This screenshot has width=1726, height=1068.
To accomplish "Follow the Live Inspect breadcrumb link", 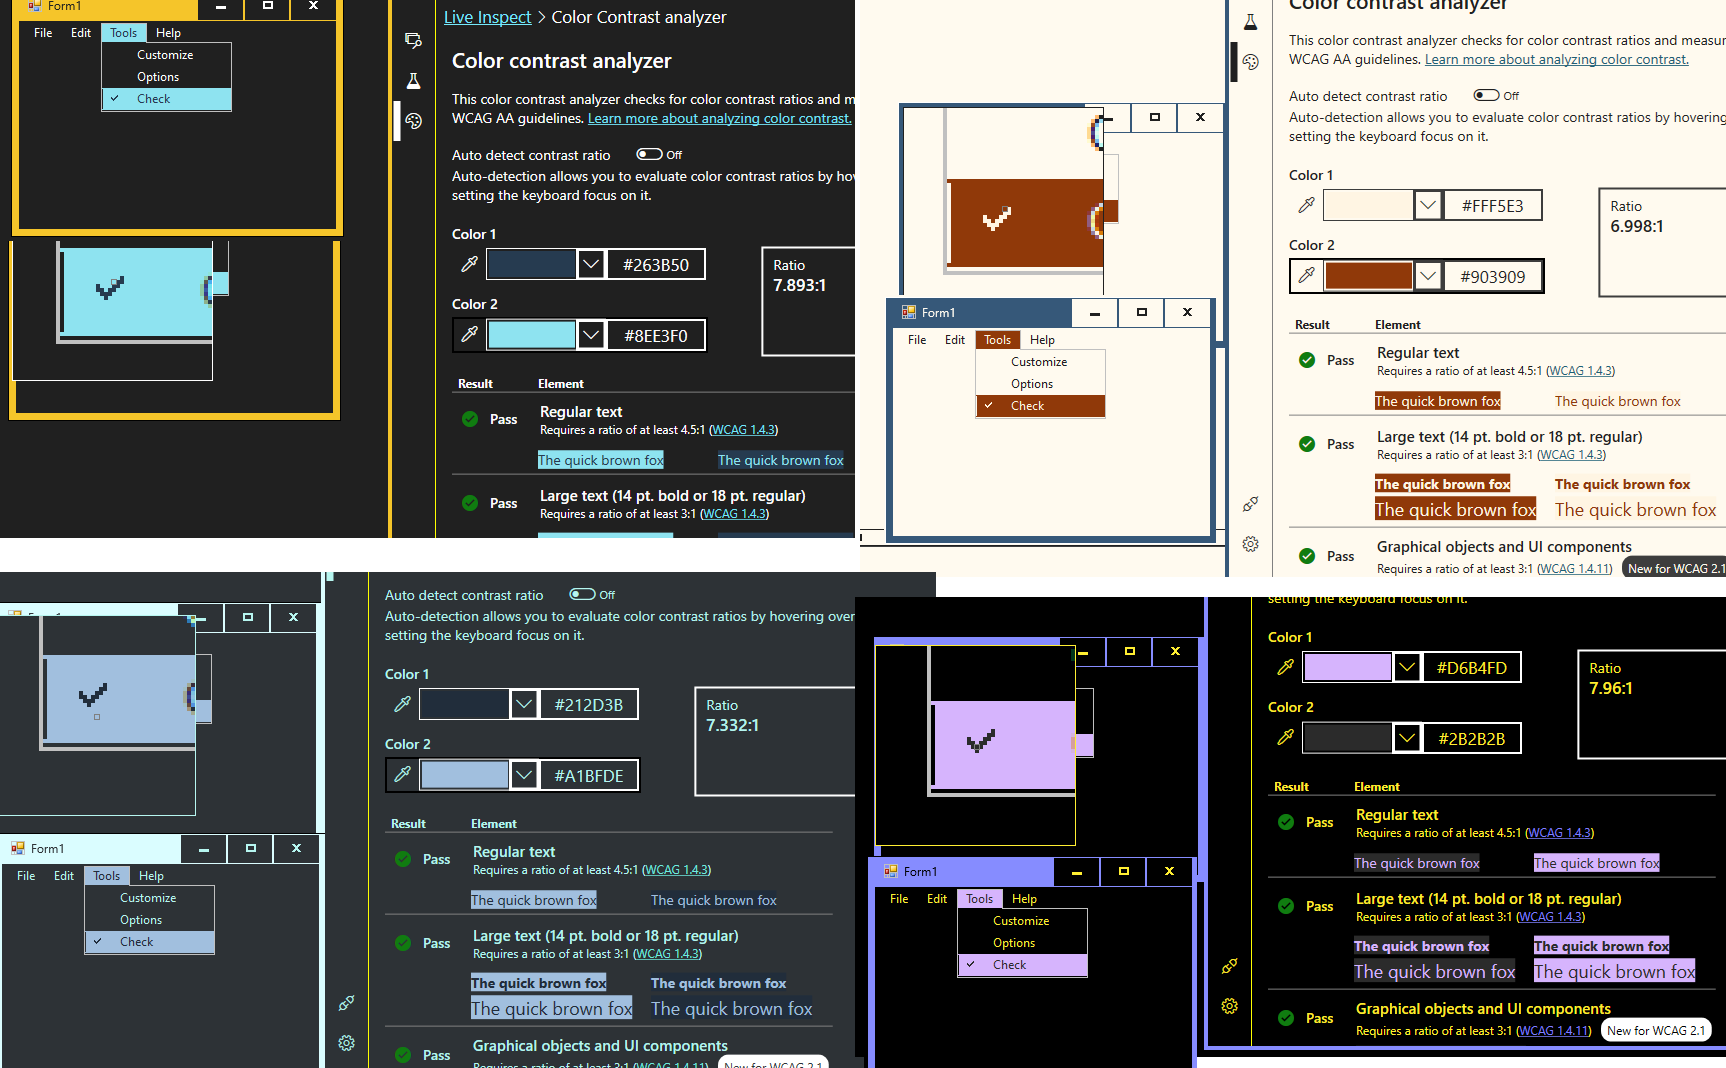I will click(488, 17).
